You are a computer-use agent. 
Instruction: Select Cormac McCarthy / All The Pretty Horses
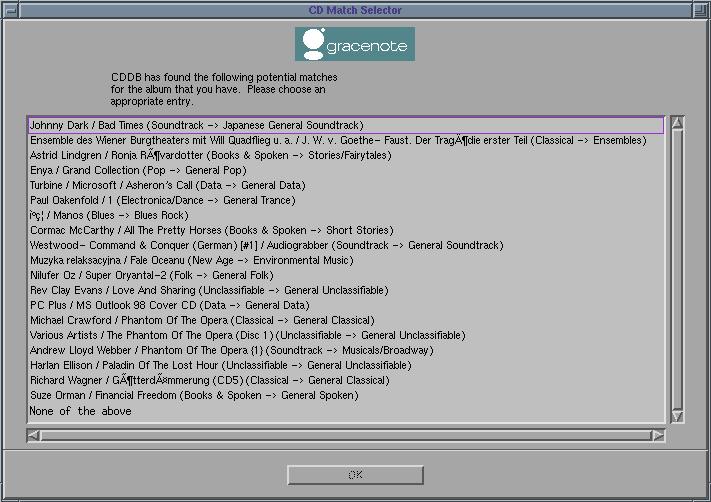pos(346,230)
